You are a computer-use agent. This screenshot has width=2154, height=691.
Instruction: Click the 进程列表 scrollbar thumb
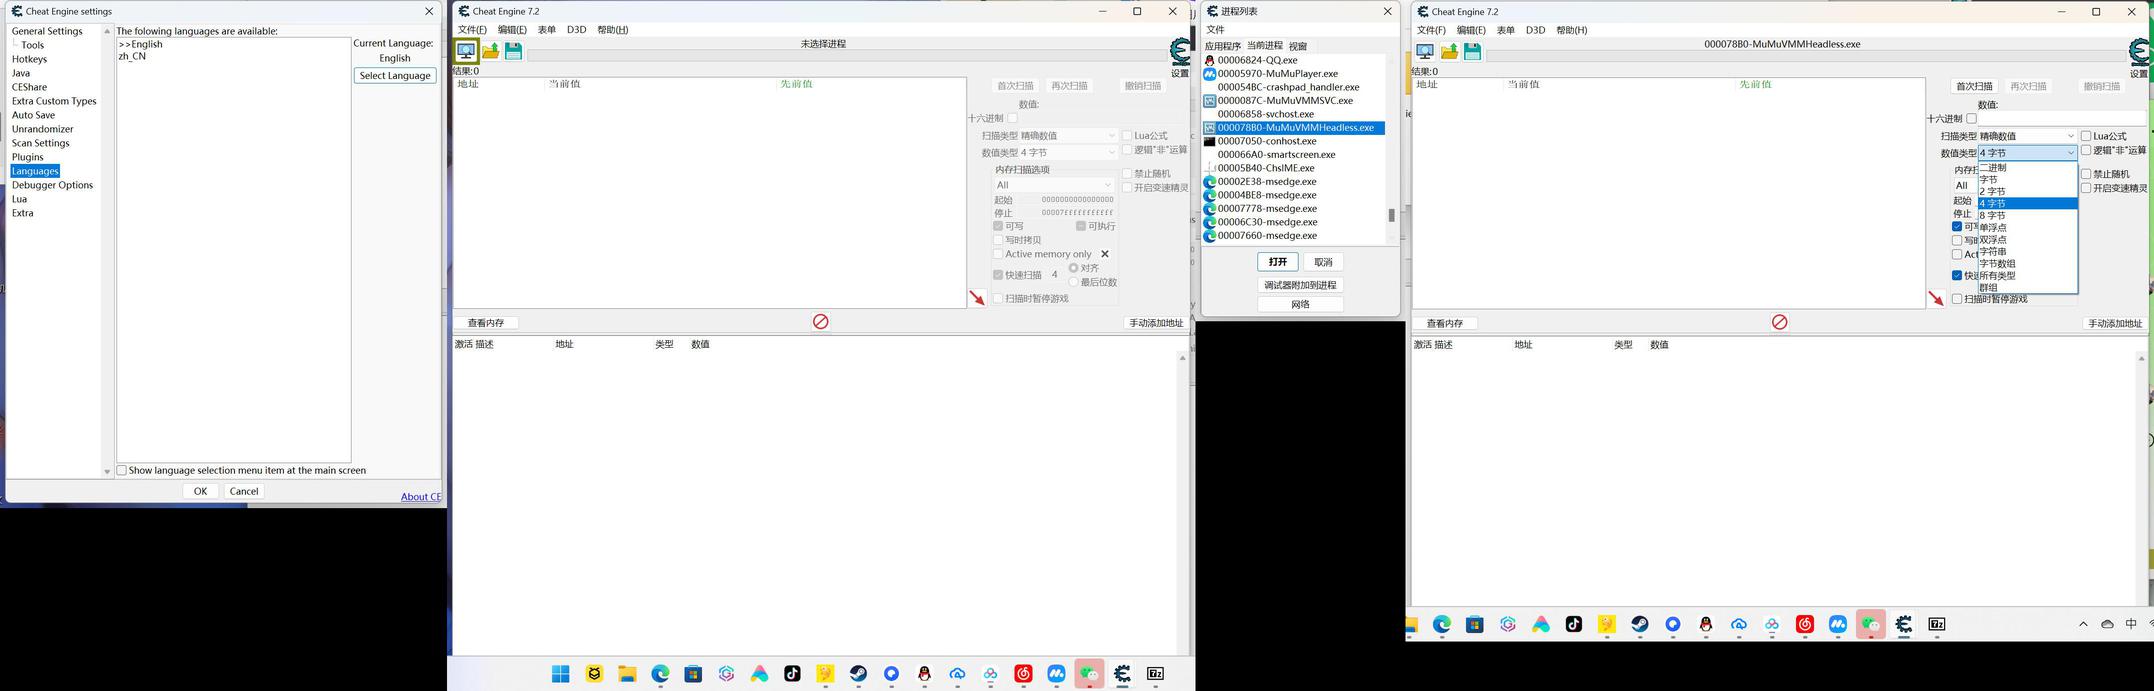coord(1391,216)
